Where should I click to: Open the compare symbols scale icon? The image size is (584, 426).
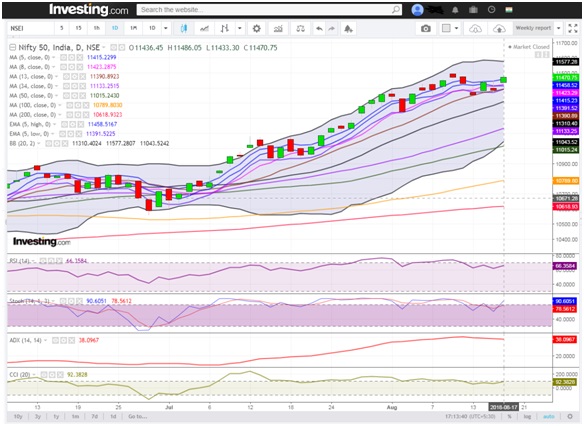point(300,28)
